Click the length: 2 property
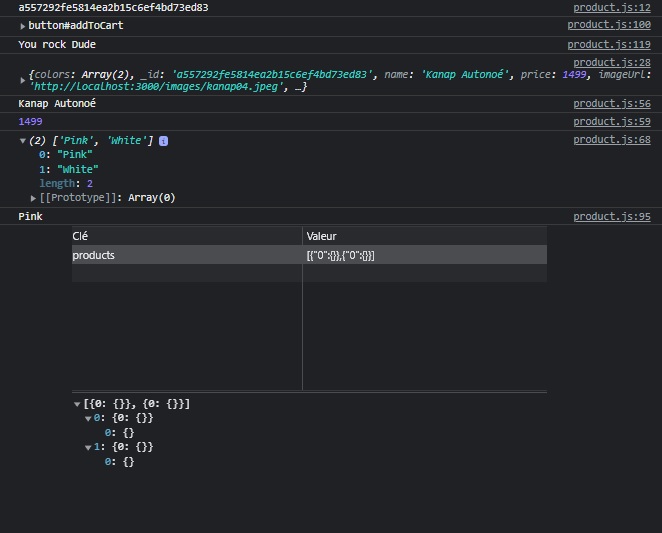Viewport: 662px width, 533px height. coord(66,184)
